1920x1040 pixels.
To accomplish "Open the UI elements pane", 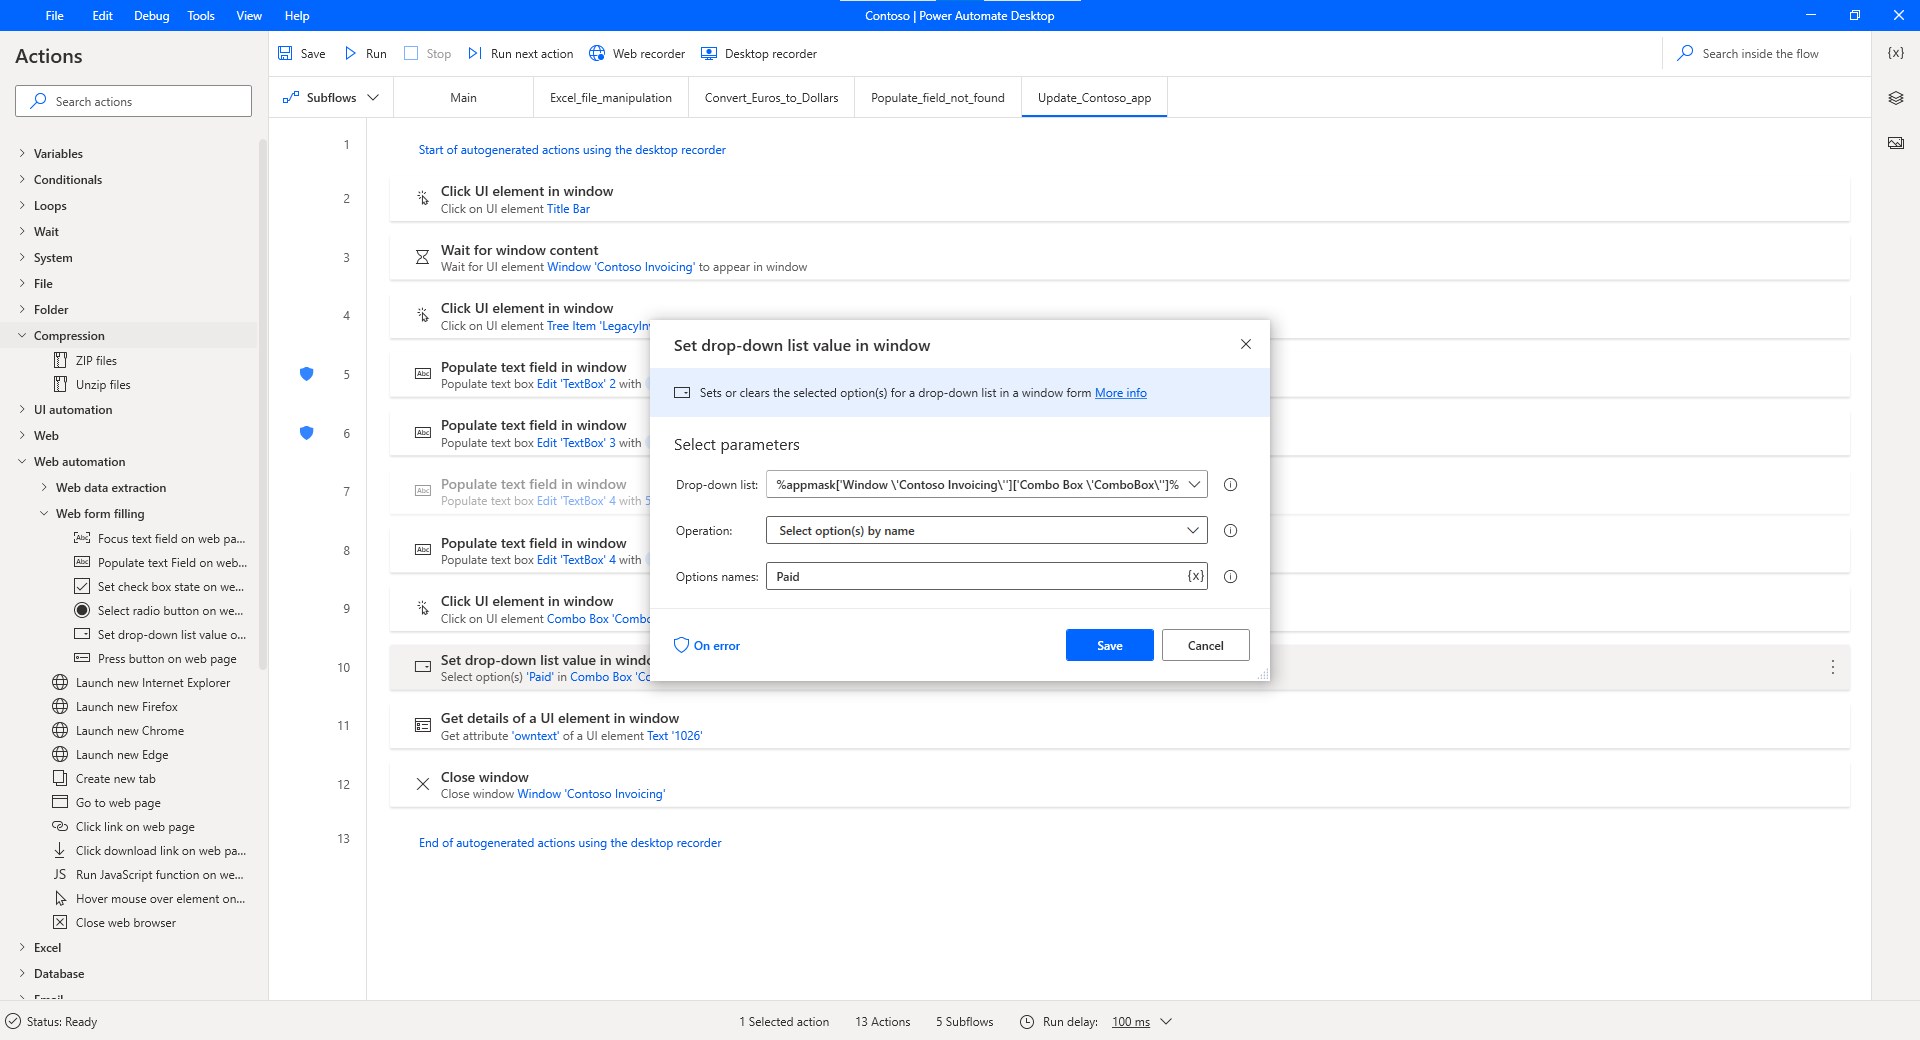I will [x=1895, y=98].
